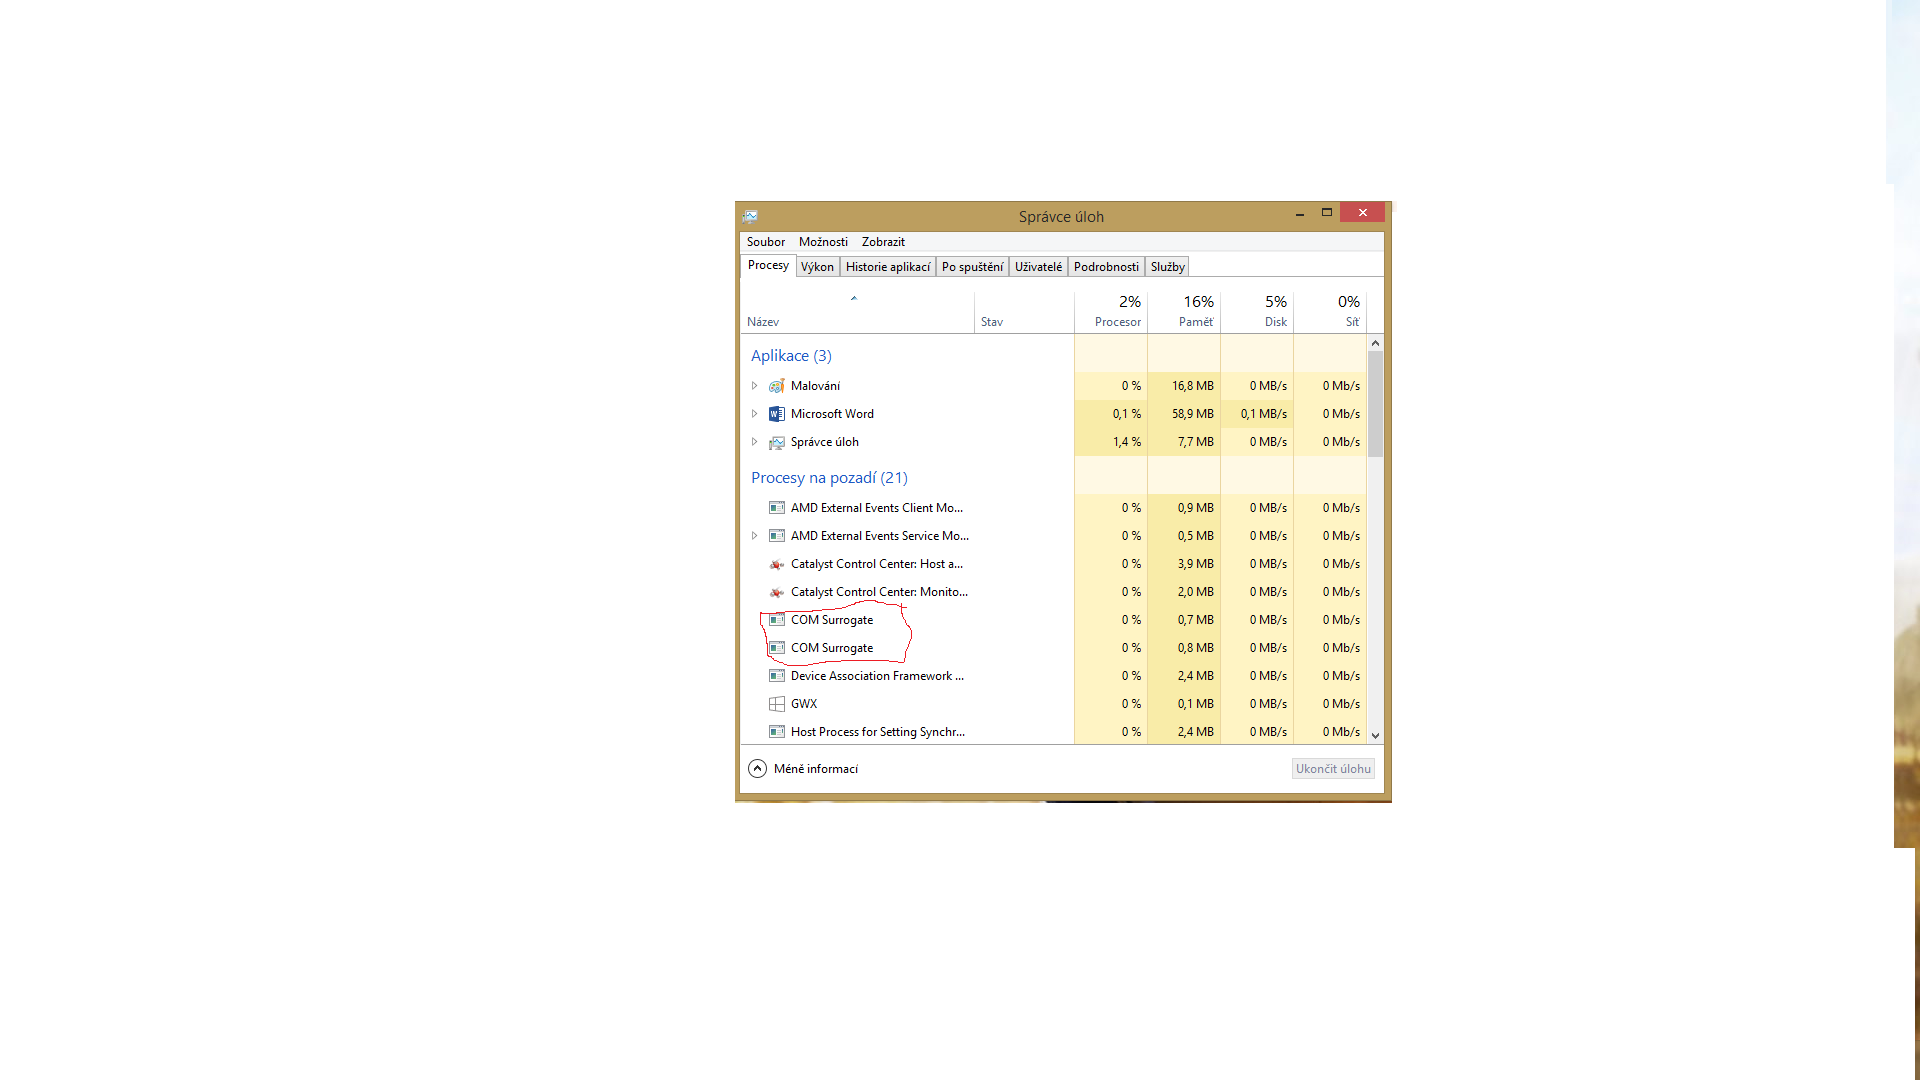This screenshot has height=1080, width=1920.
Task: Open the Podrobnosti tab
Action: pyautogui.click(x=1105, y=267)
